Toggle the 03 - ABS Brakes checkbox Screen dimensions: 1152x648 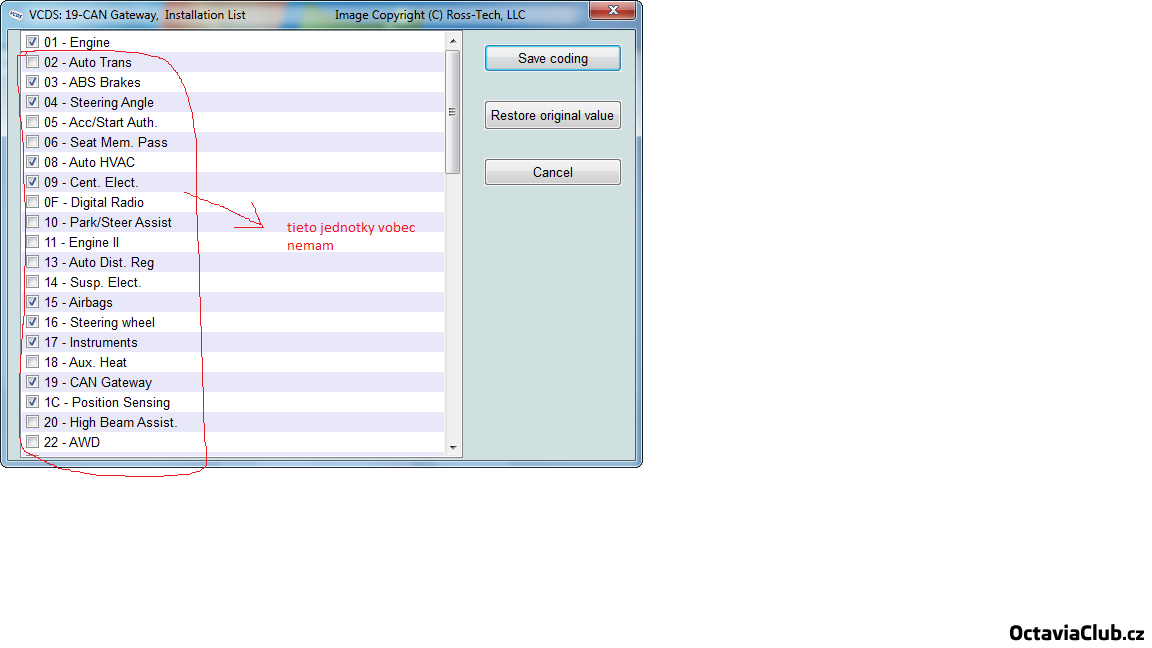click(33, 82)
